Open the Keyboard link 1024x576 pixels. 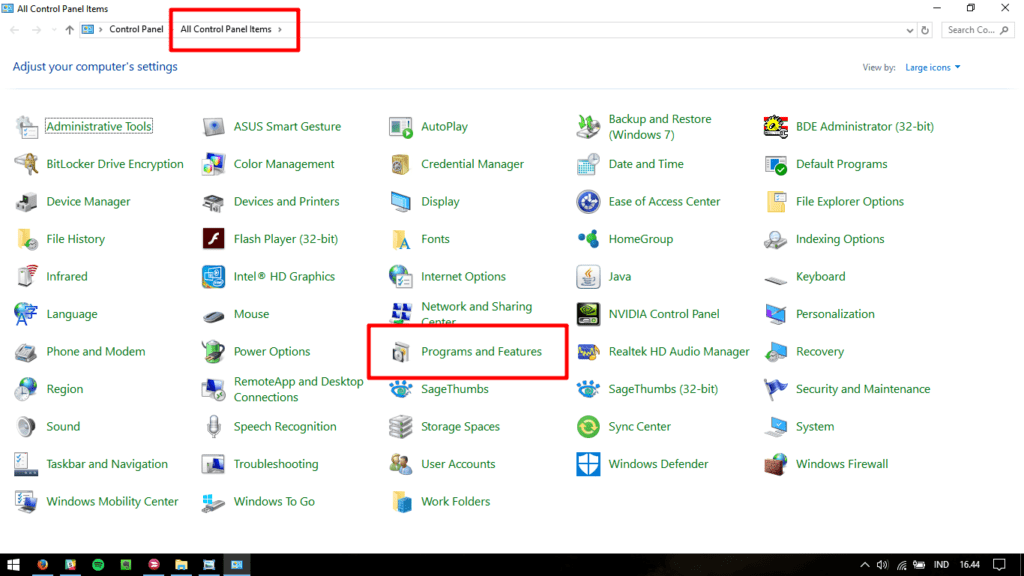click(x=820, y=277)
